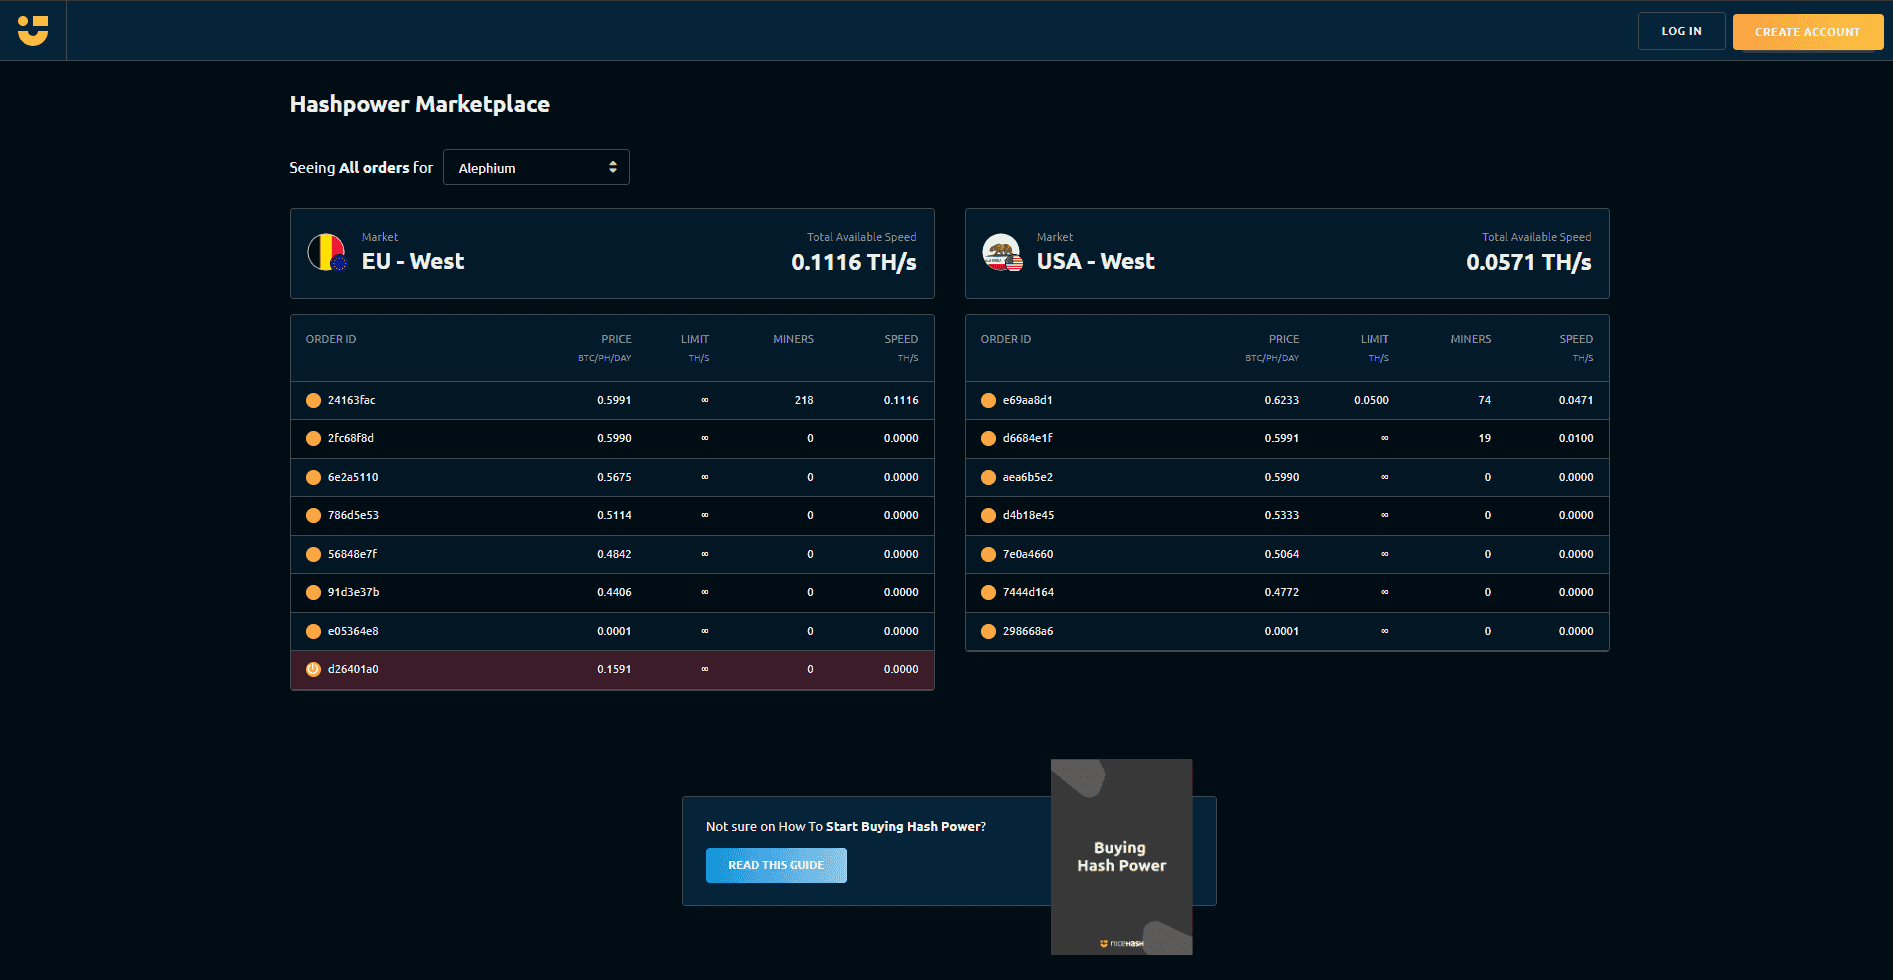Image resolution: width=1893 pixels, height=980 pixels.
Task: Click the status dot beside order 298668a6
Action: (988, 631)
